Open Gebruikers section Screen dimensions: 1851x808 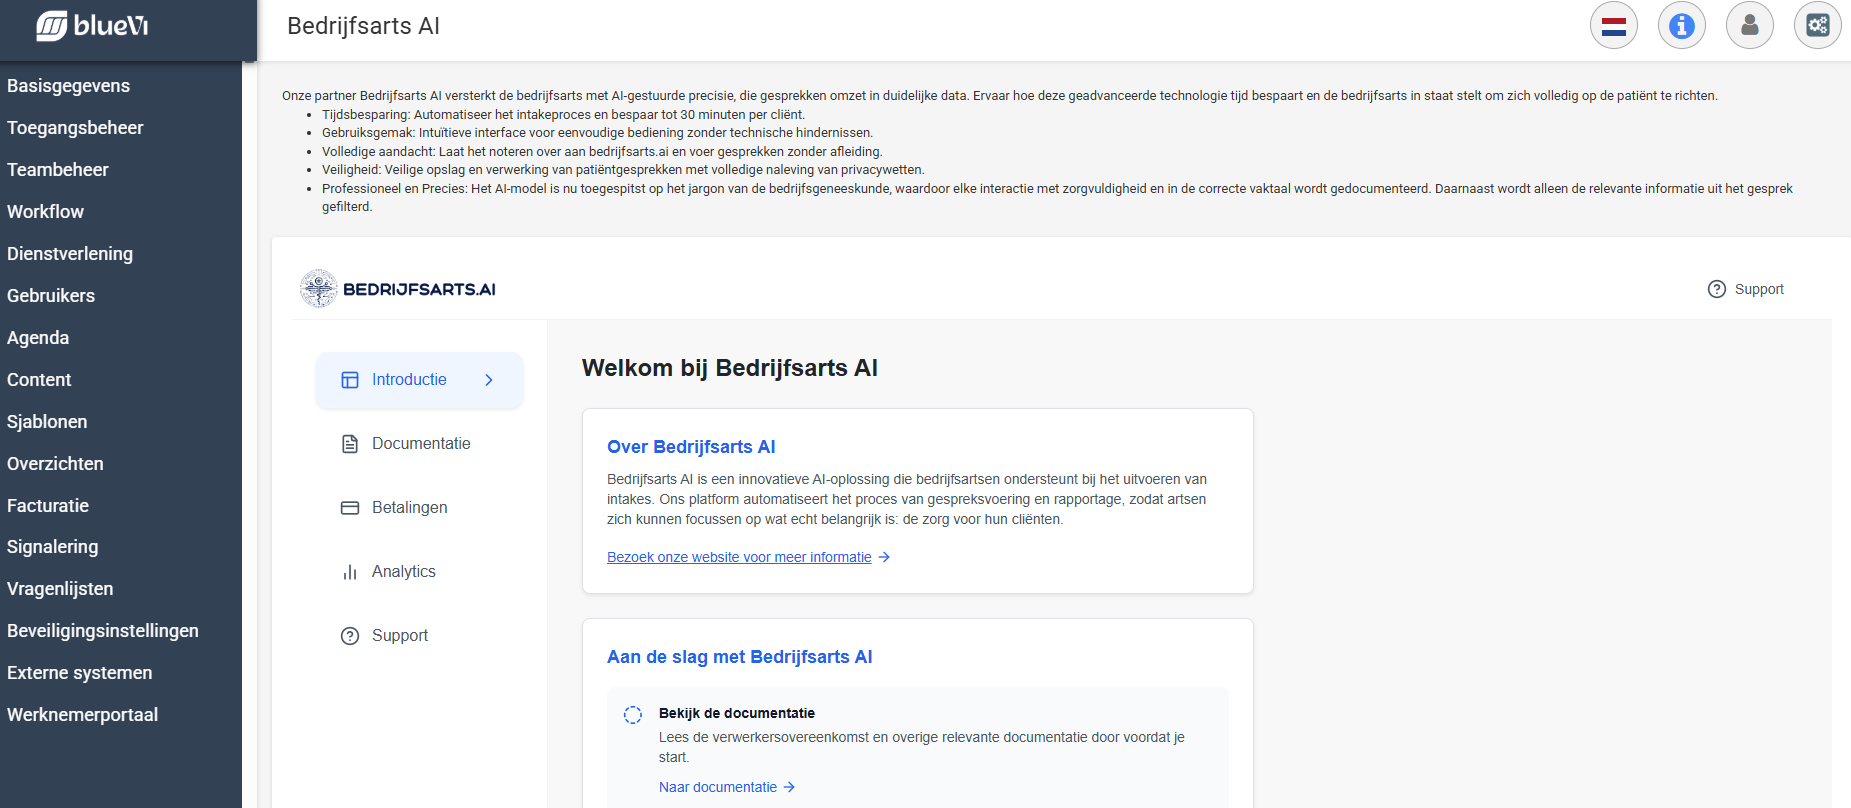coord(51,296)
